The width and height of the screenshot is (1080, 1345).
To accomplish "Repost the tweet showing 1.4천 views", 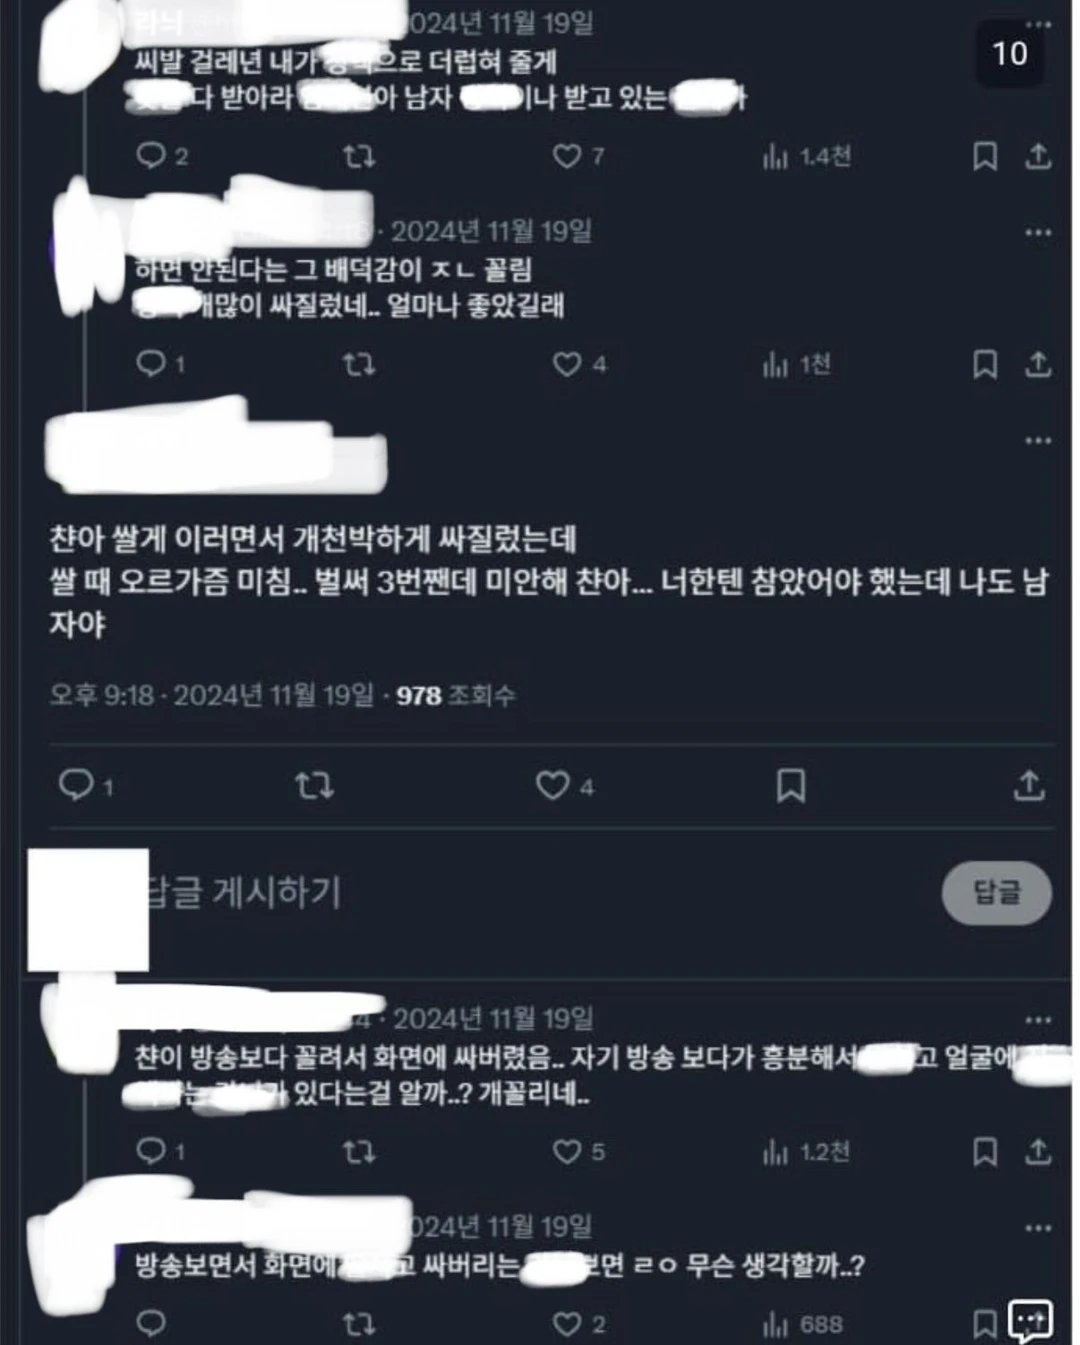I will [x=358, y=156].
